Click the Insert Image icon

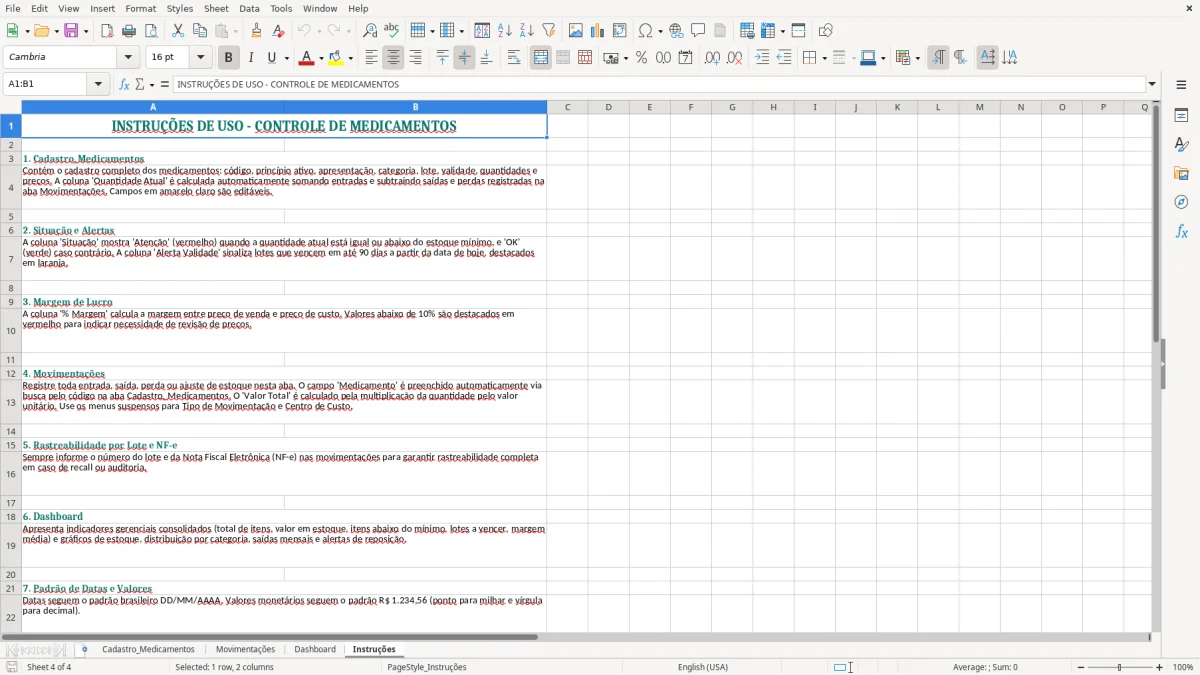pos(576,31)
